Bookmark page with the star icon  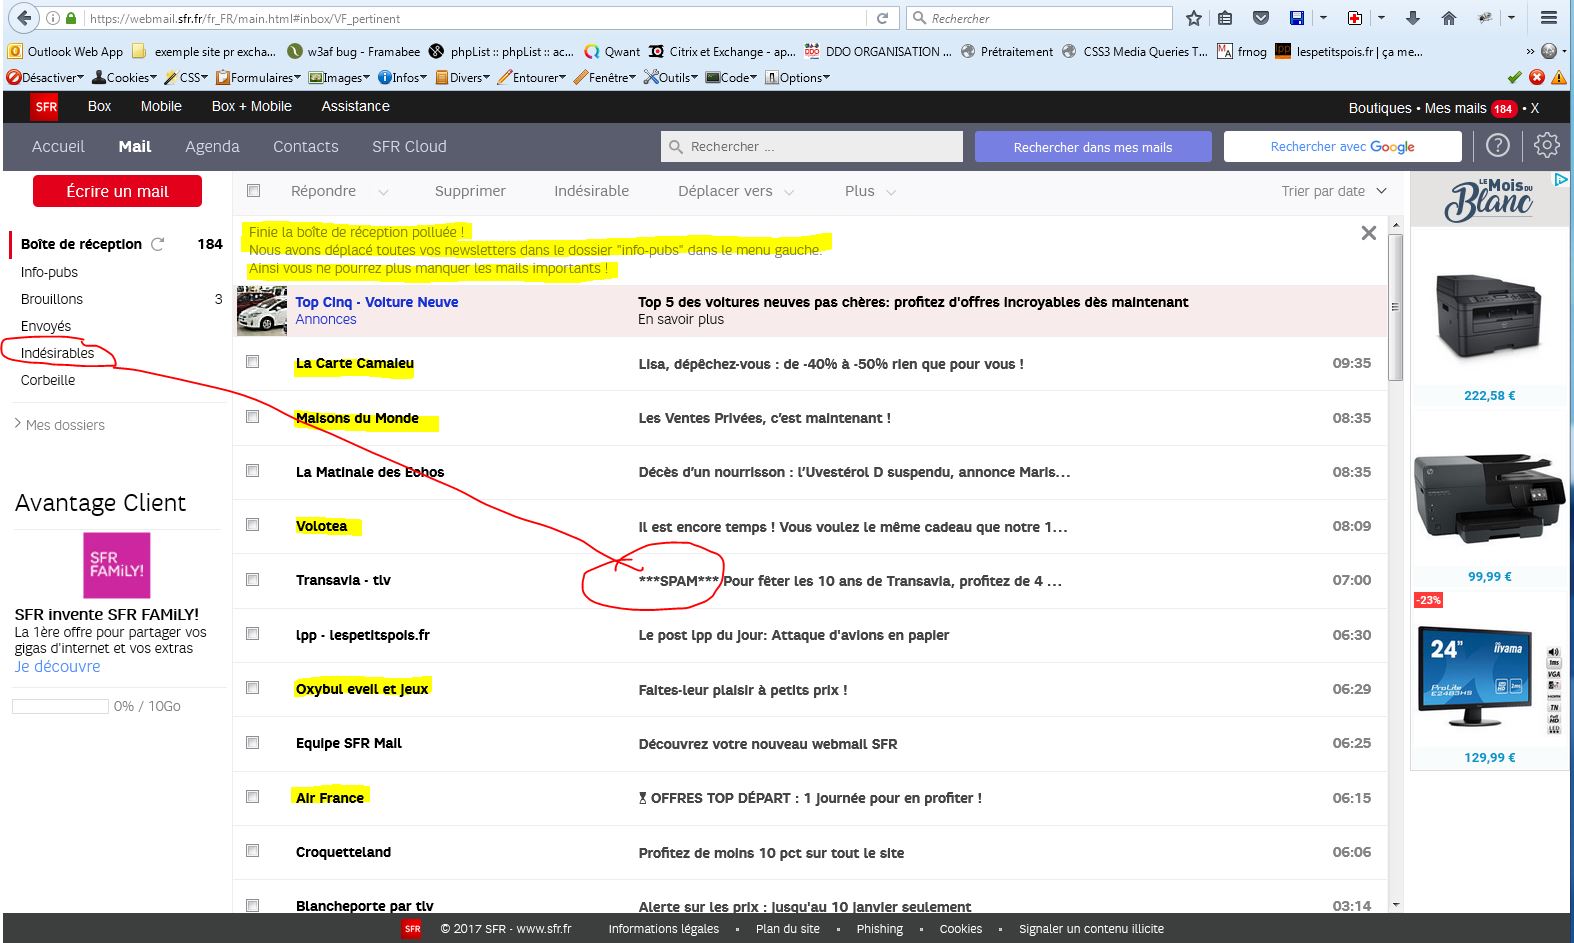tap(1193, 18)
